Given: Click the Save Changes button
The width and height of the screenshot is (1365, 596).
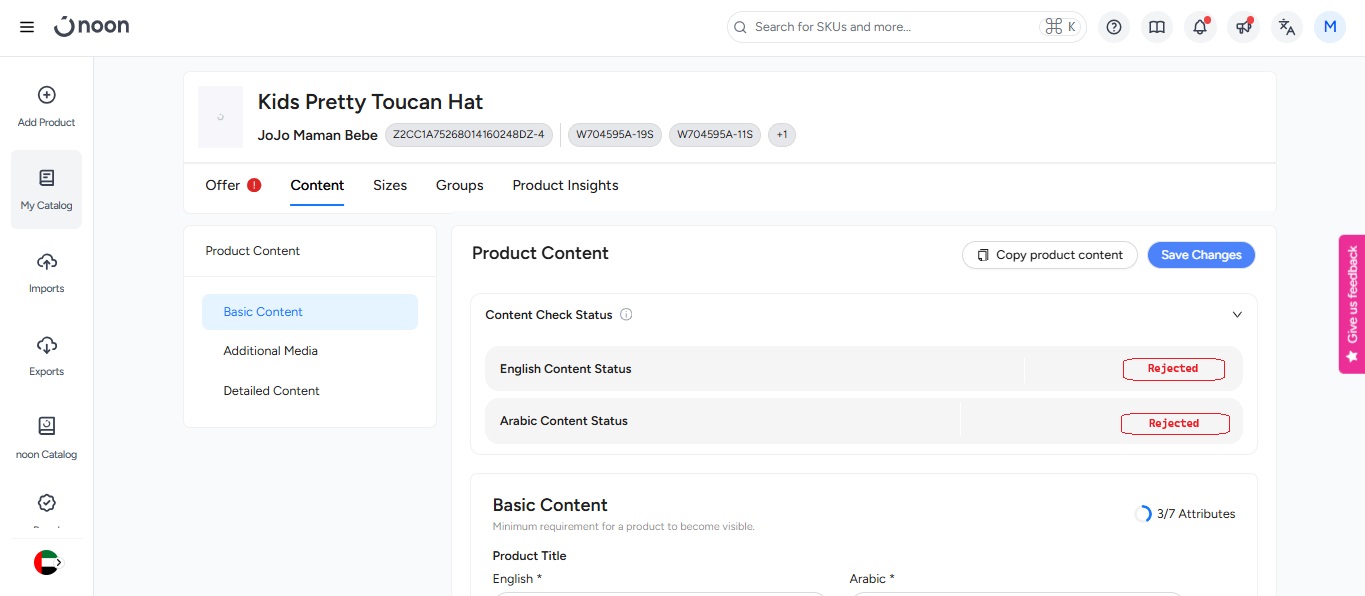Looking at the screenshot, I should click(x=1200, y=255).
